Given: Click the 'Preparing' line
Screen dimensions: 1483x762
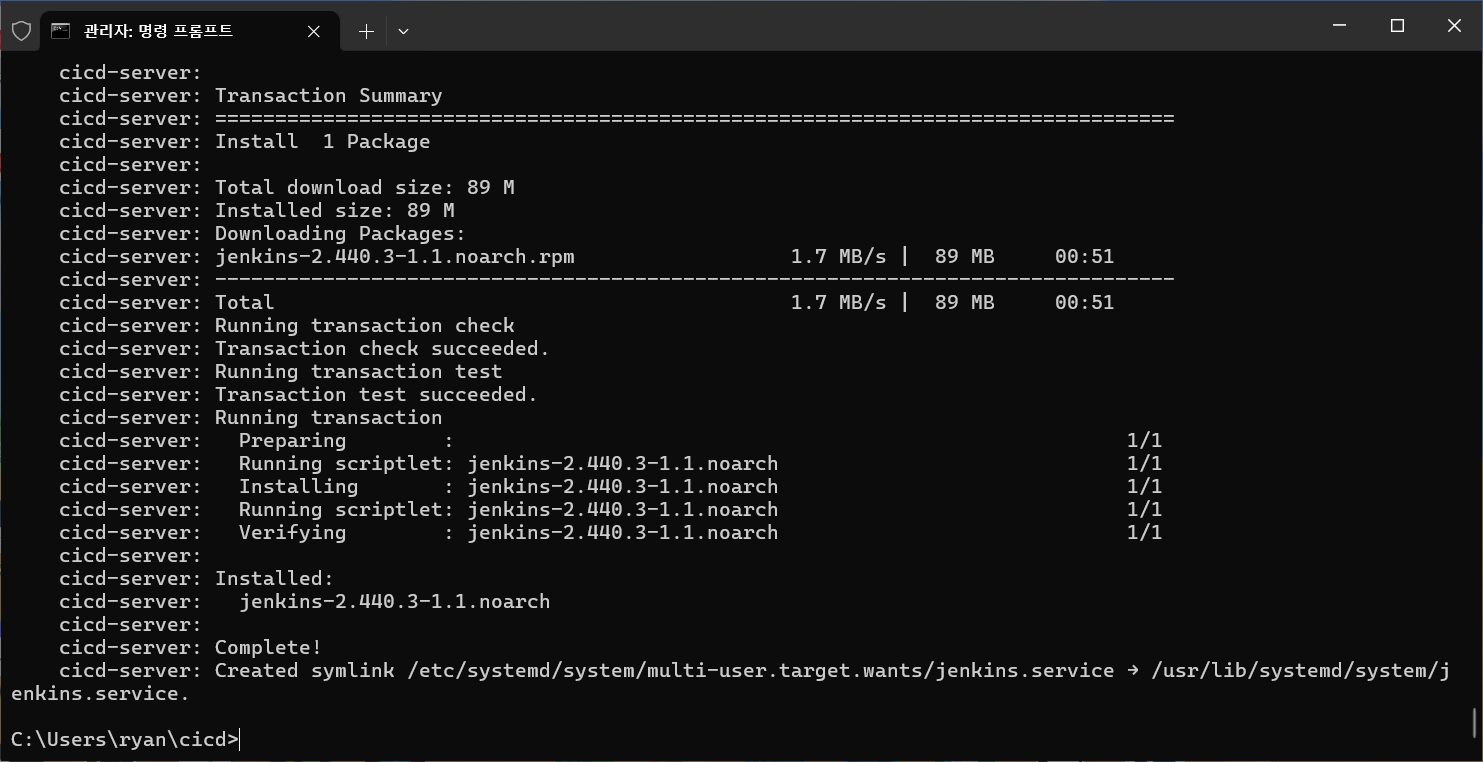Looking at the screenshot, I should [x=699, y=441].
